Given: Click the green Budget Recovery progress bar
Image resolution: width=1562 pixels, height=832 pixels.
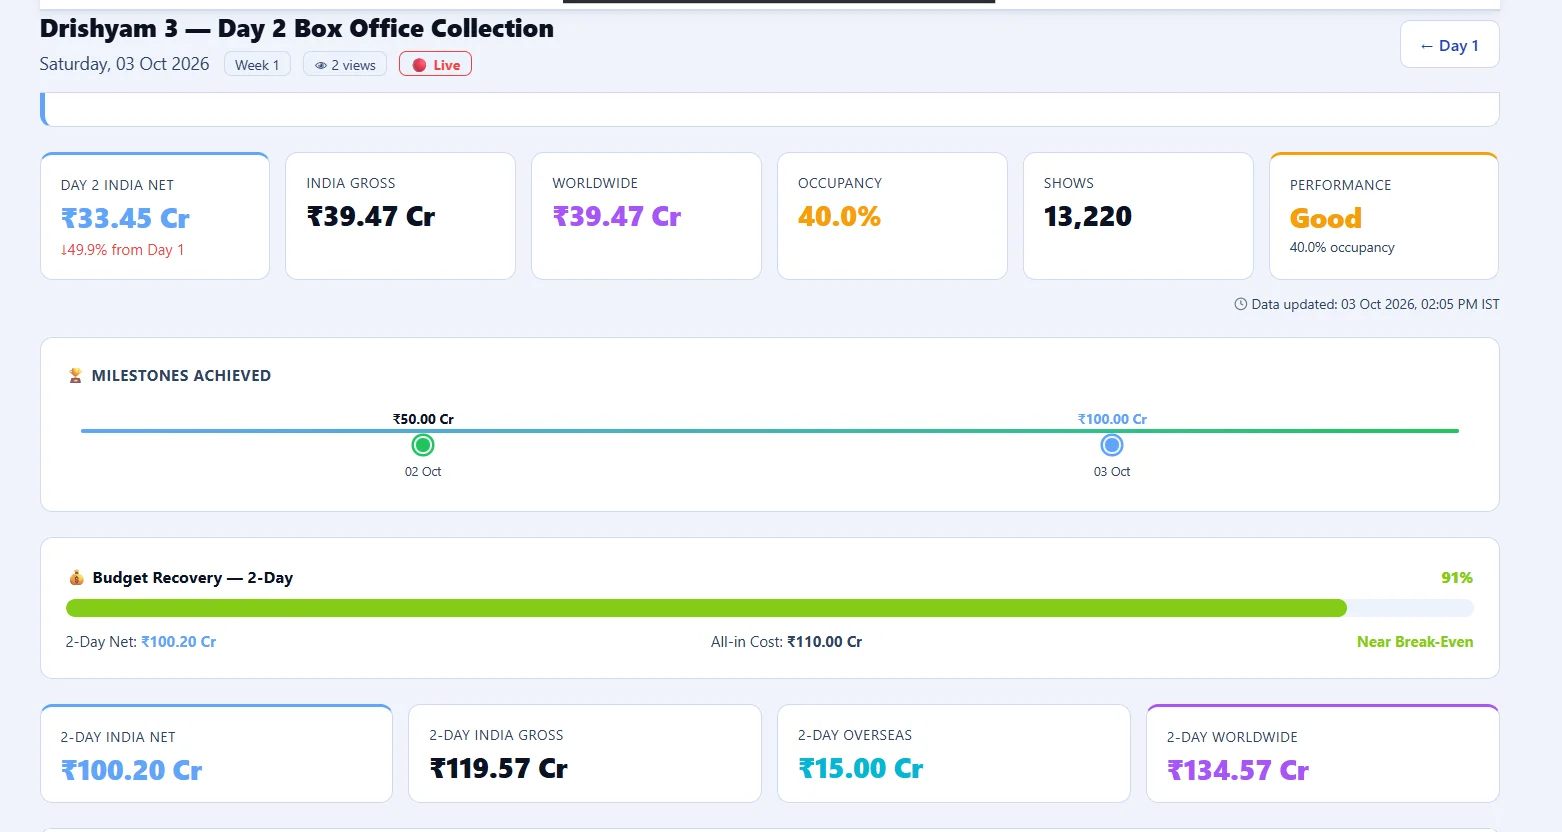Looking at the screenshot, I should (x=706, y=608).
